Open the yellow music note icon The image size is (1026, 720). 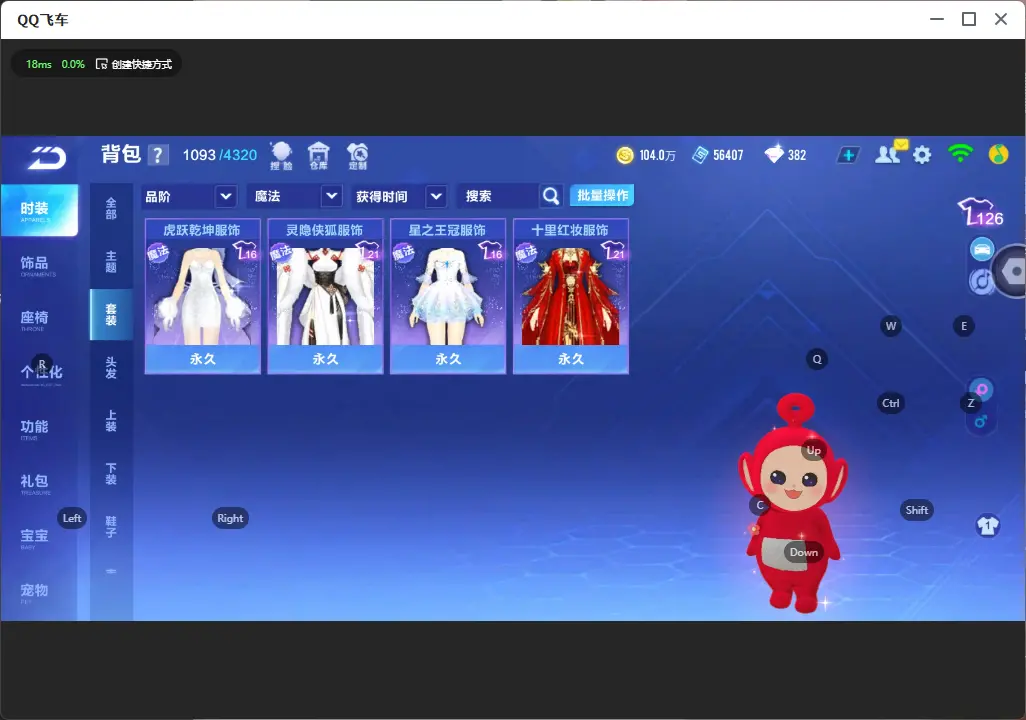(999, 154)
